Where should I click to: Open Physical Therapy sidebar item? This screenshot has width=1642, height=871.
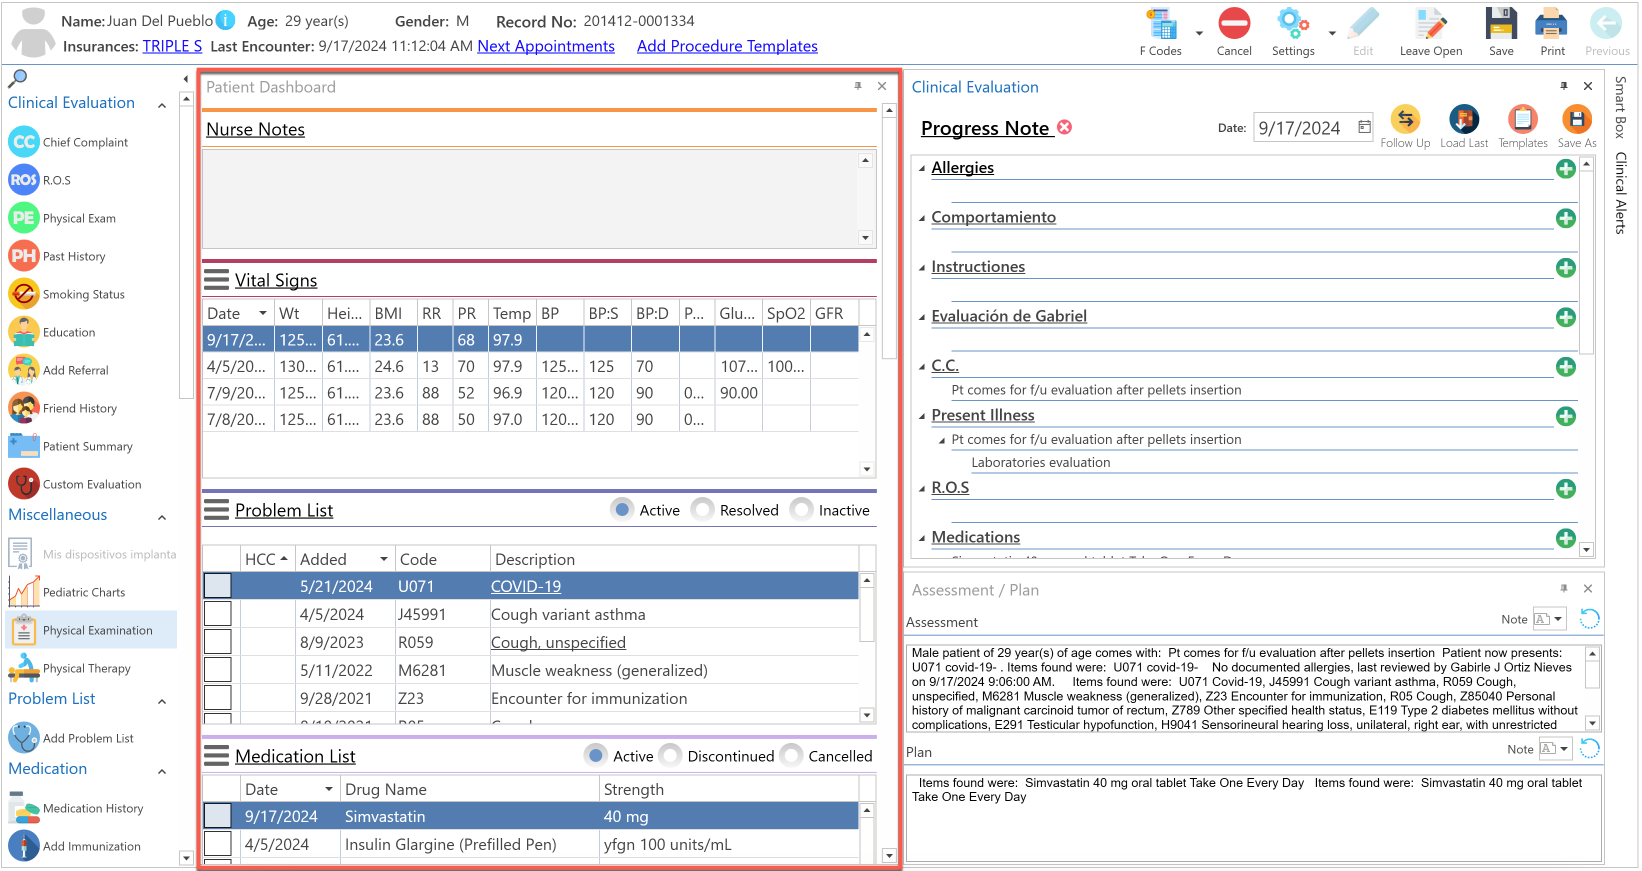71,668
